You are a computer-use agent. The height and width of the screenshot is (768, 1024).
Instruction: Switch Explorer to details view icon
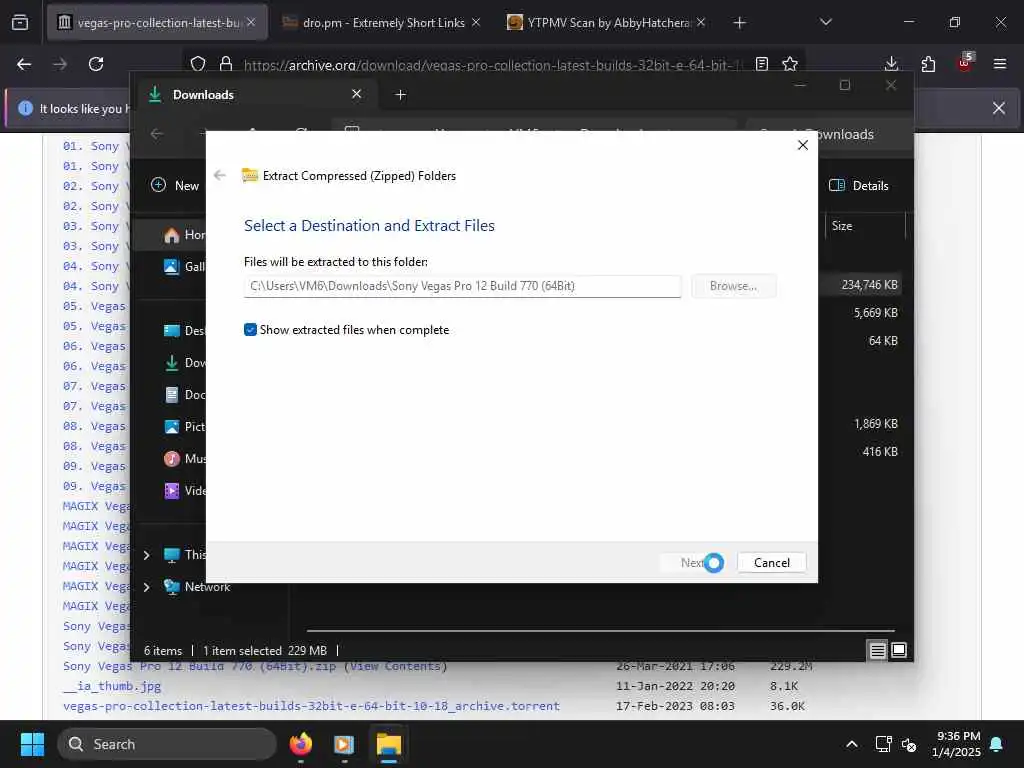click(877, 650)
